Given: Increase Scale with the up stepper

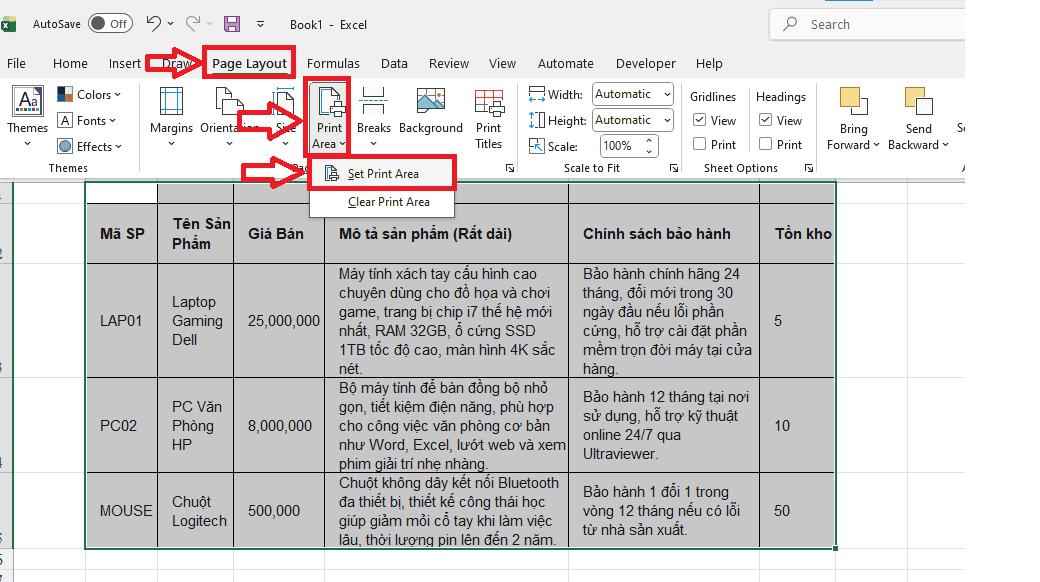Looking at the screenshot, I should [x=649, y=140].
